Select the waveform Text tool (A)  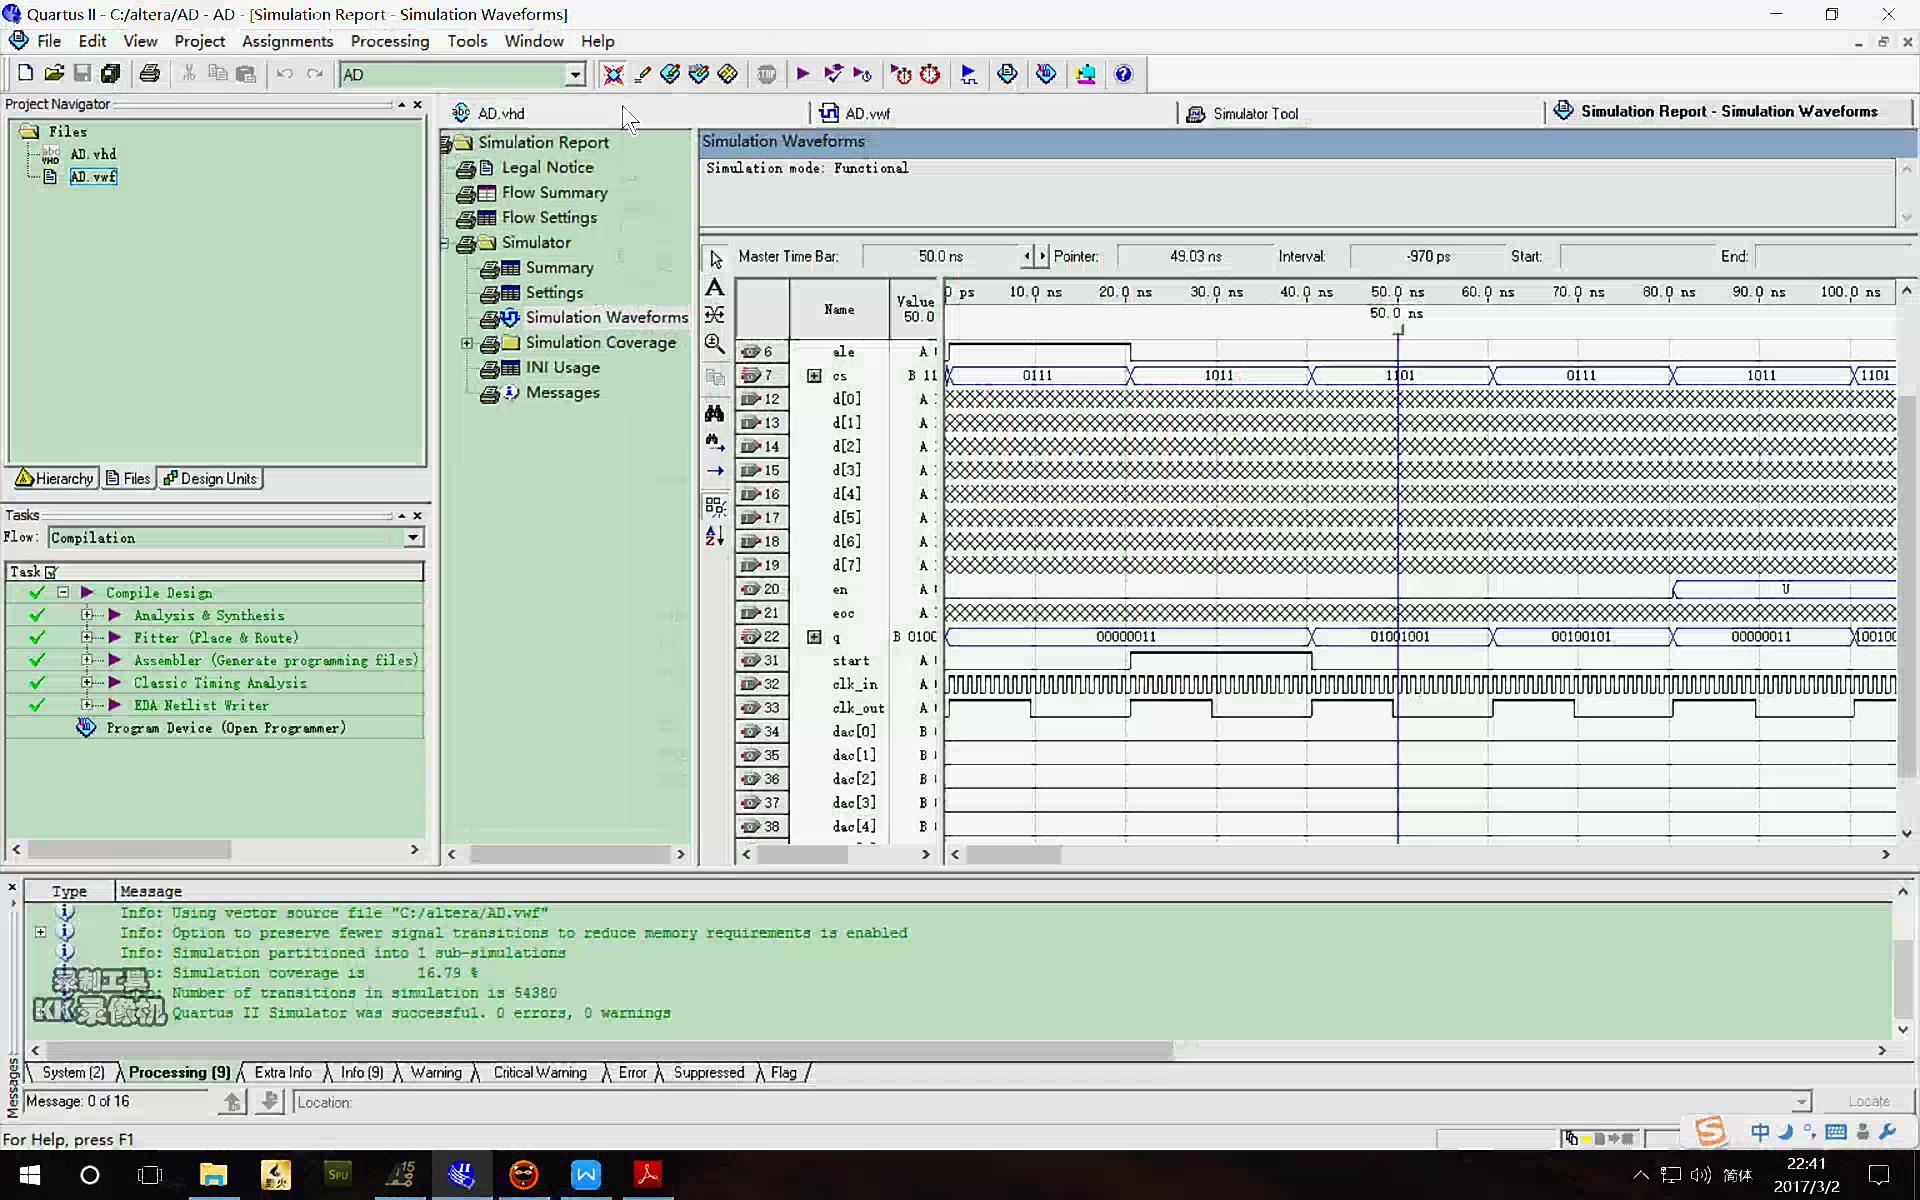pyautogui.click(x=715, y=288)
